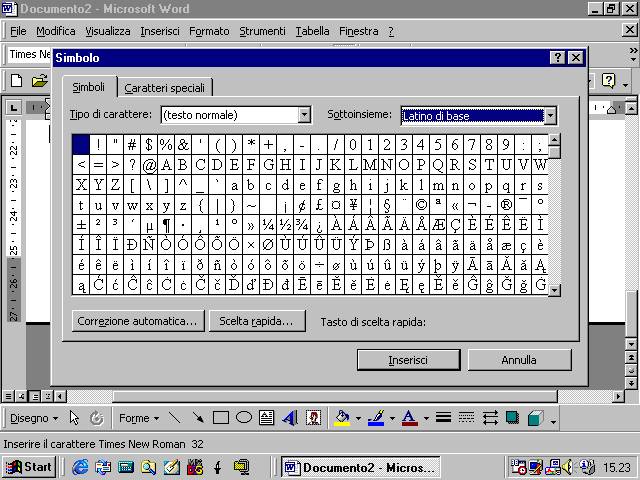Click the 3-D effect cube icon
This screenshot has width=640, height=480.
point(536,418)
